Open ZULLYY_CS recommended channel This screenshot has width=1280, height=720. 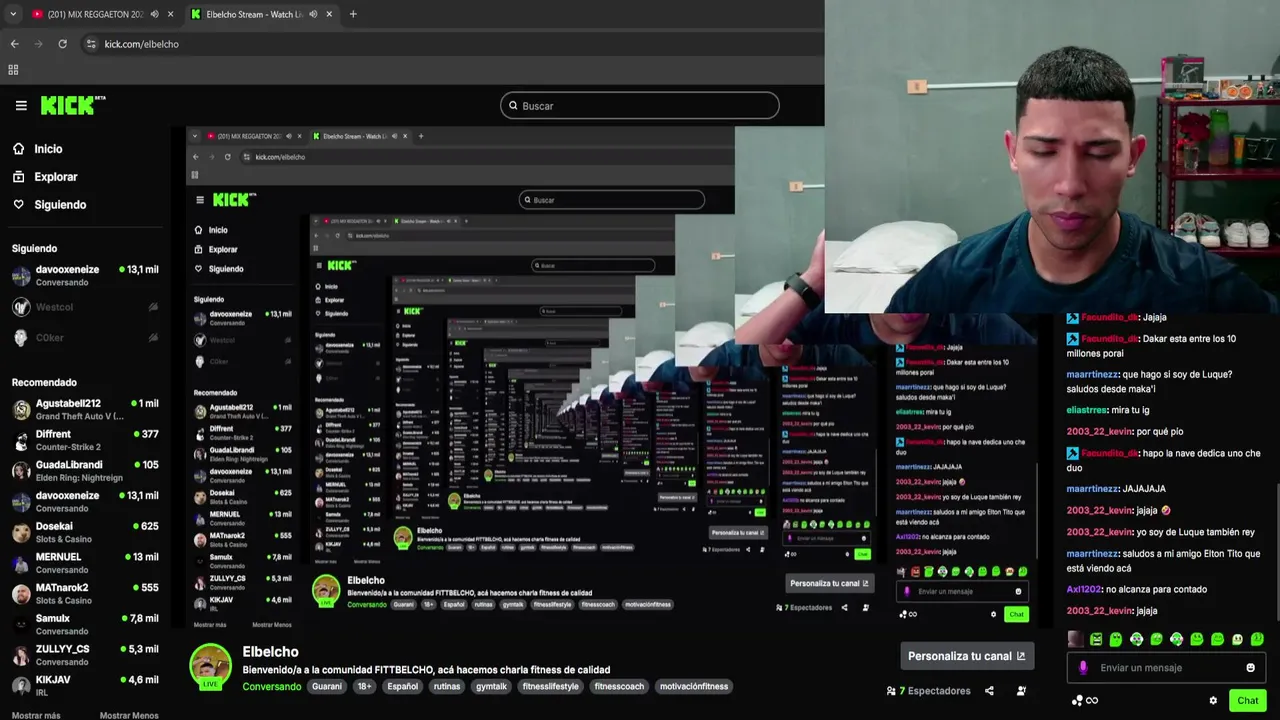point(85,655)
